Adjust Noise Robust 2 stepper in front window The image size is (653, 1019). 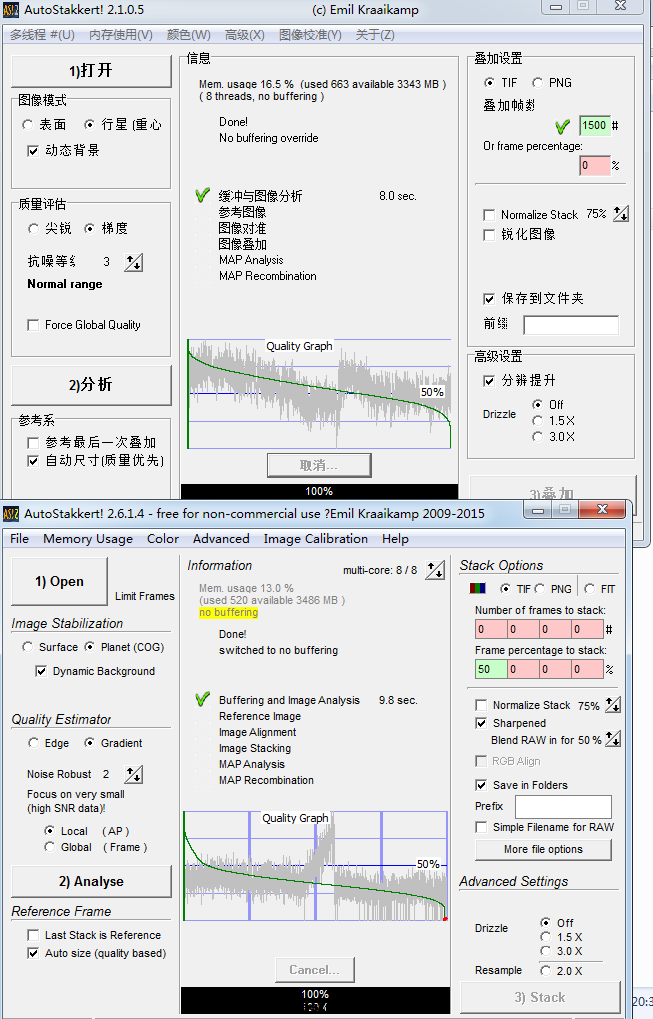click(134, 774)
